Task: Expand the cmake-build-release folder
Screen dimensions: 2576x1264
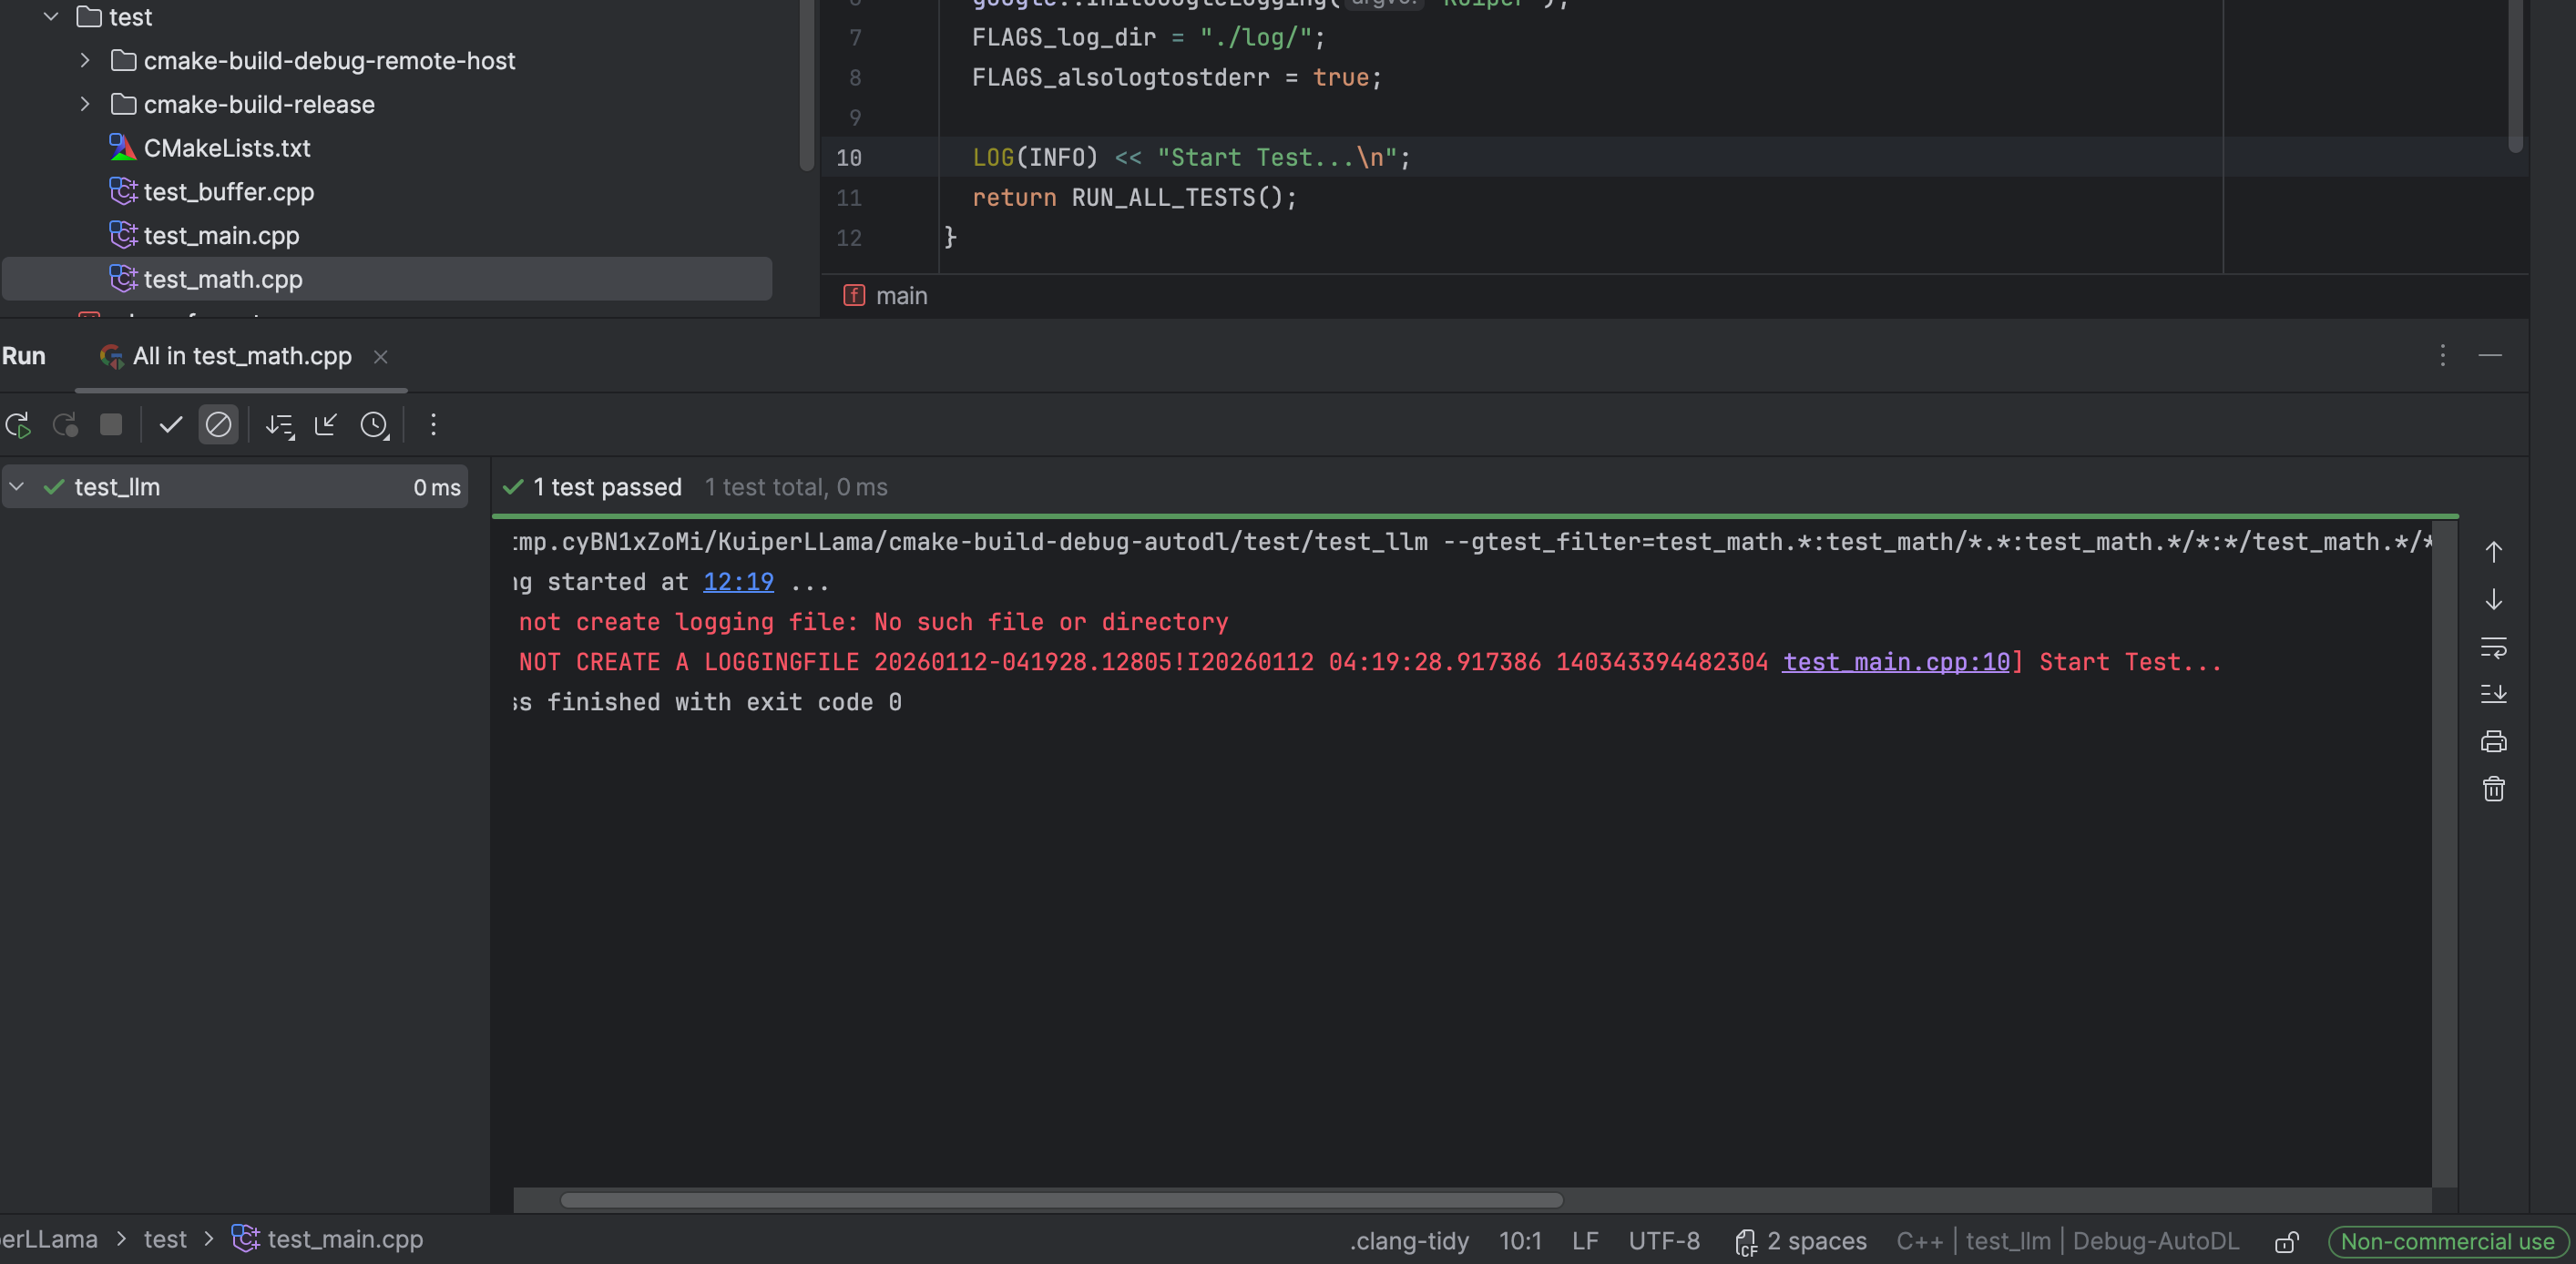Action: click(x=85, y=104)
